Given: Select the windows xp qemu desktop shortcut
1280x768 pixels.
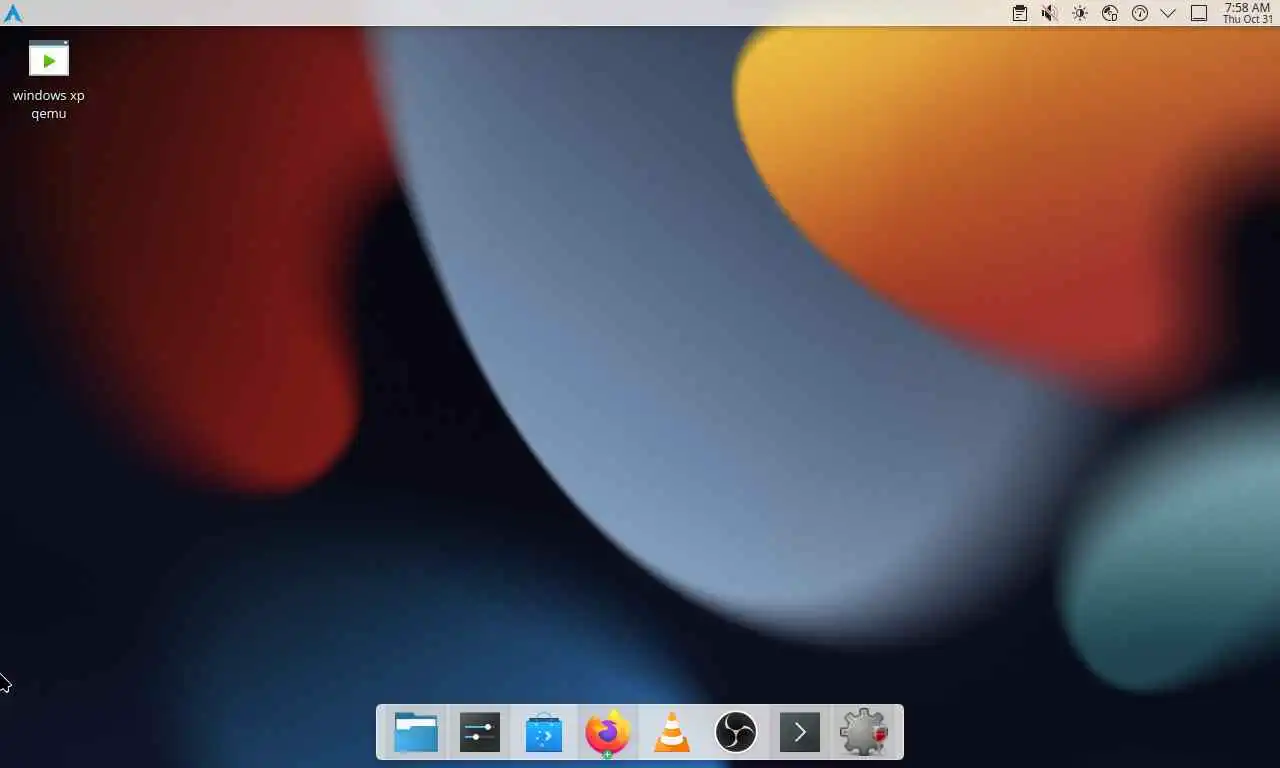Looking at the screenshot, I should coord(48,80).
